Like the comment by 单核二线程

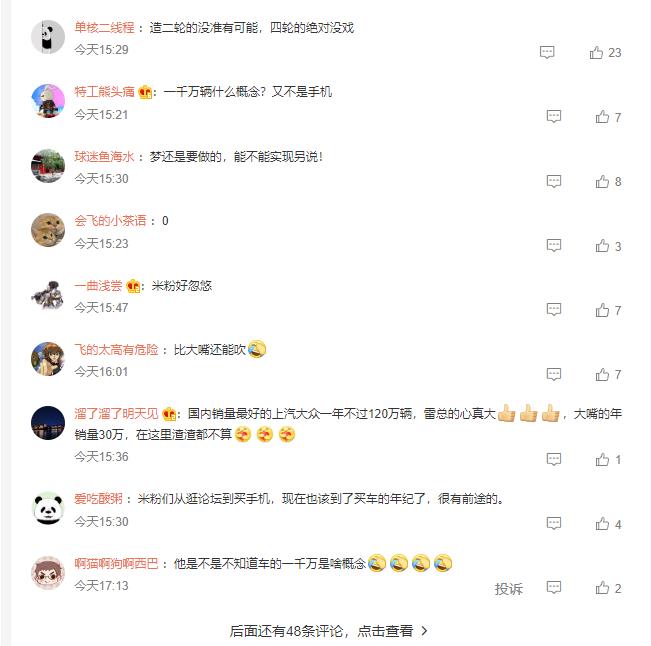point(605,53)
